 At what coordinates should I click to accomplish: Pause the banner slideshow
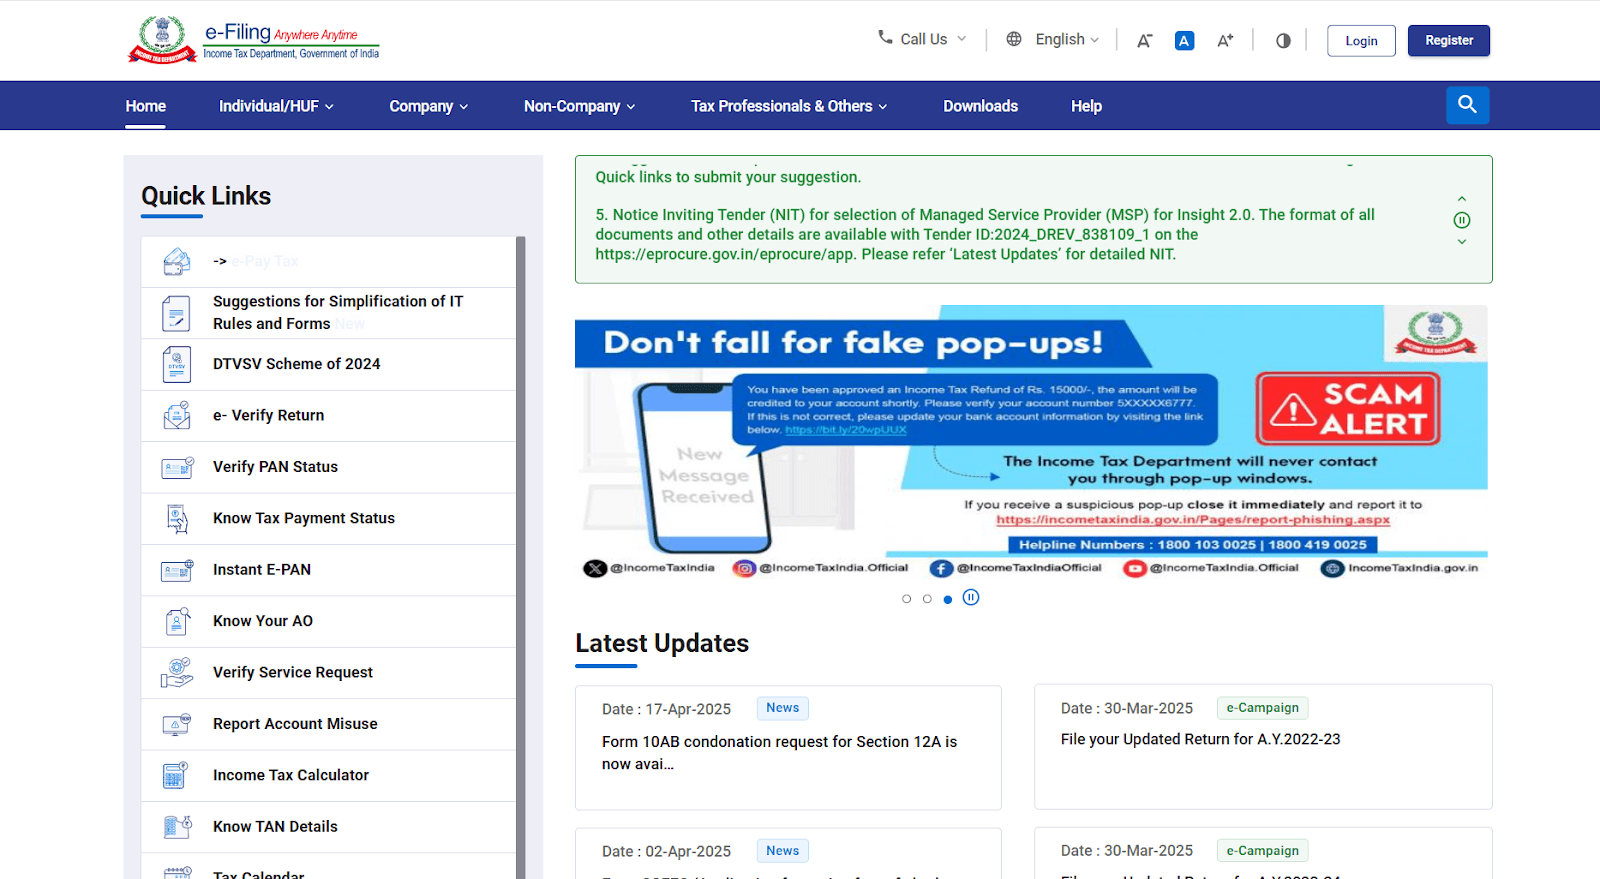click(x=971, y=597)
